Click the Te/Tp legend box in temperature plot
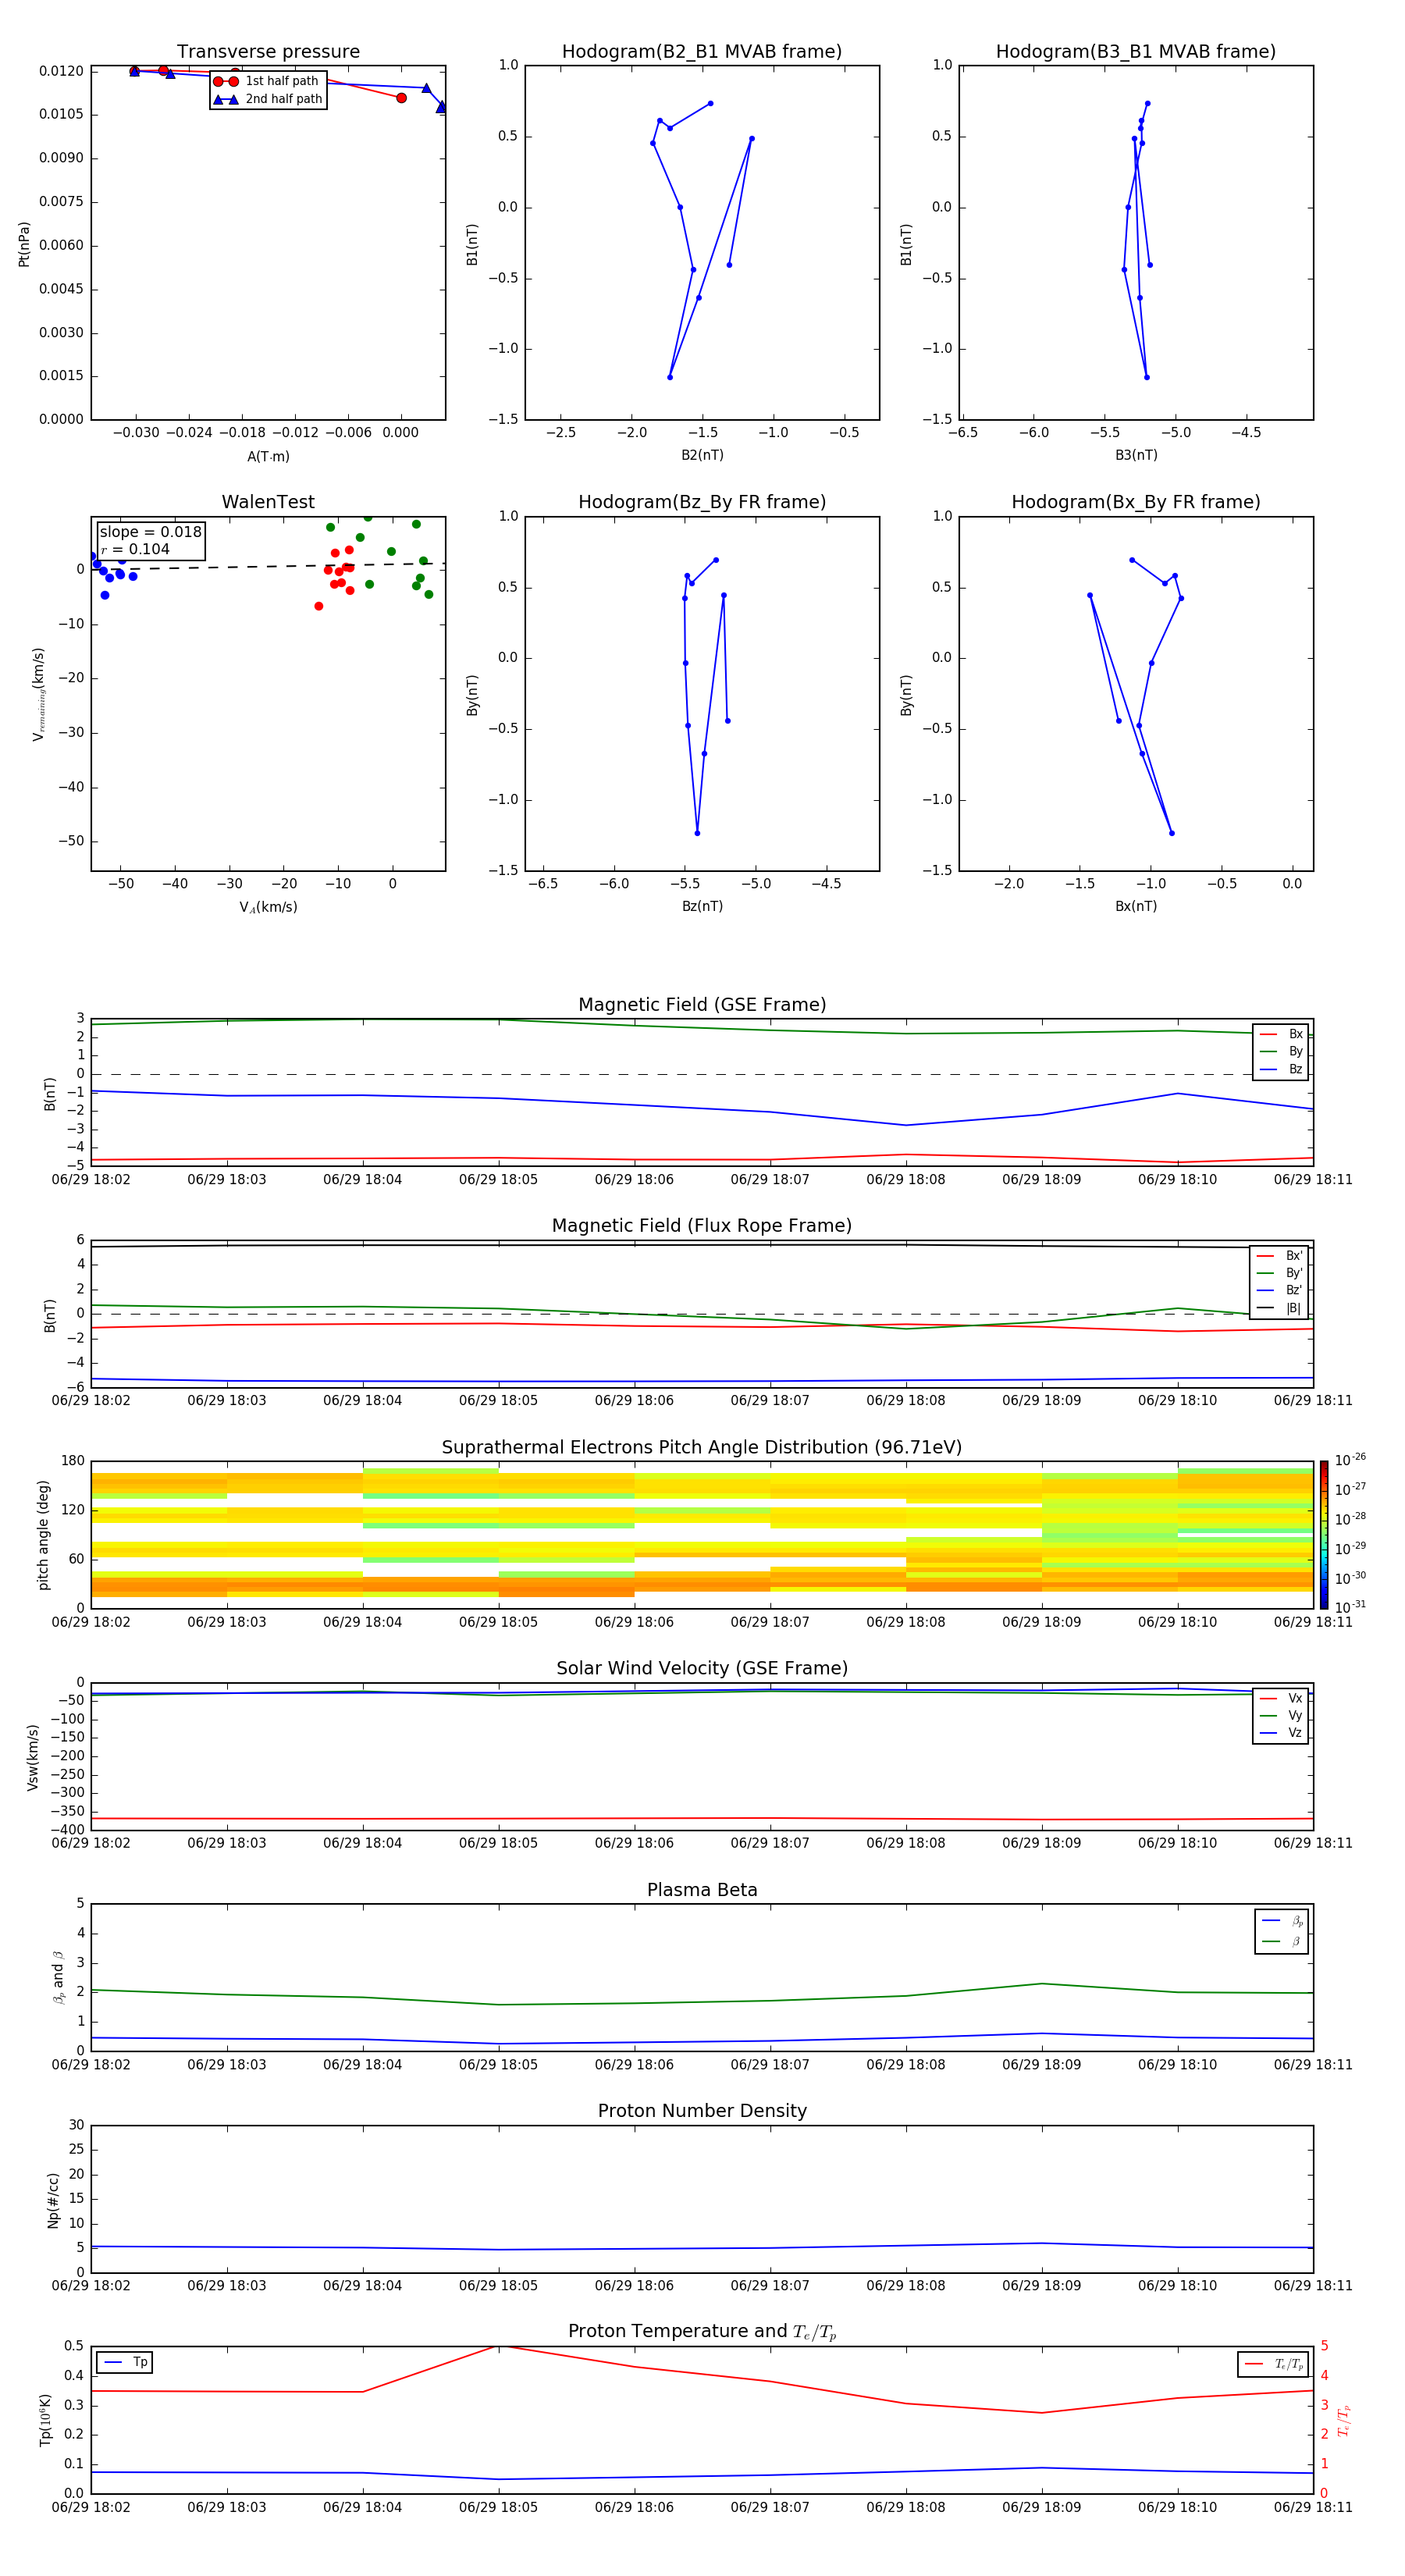The width and height of the screenshot is (1405, 2576). click(1272, 2365)
